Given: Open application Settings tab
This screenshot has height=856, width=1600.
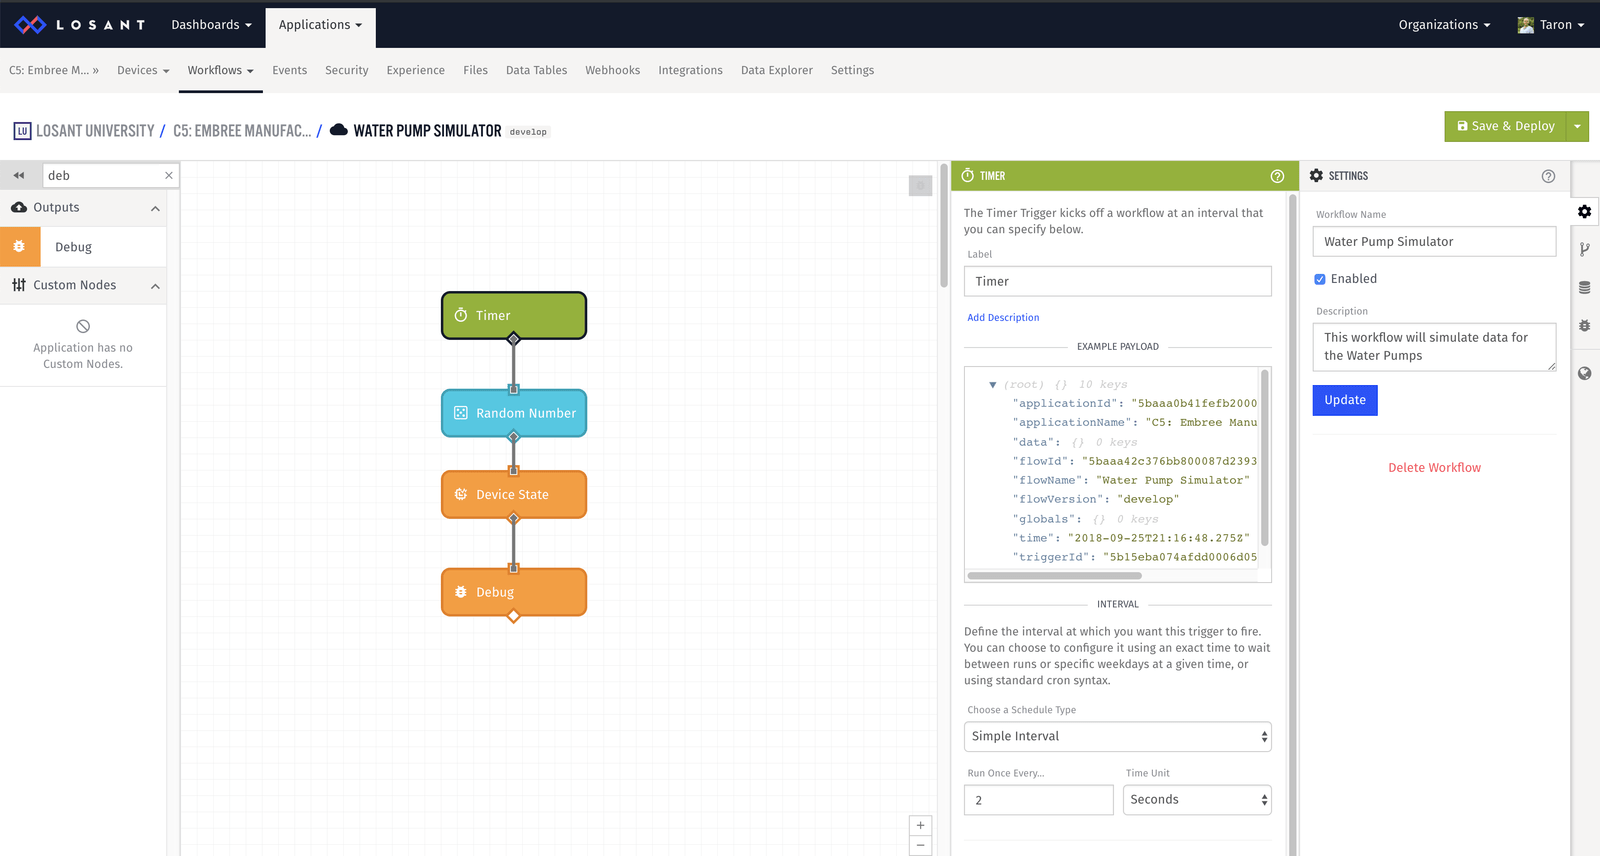Looking at the screenshot, I should tap(852, 70).
